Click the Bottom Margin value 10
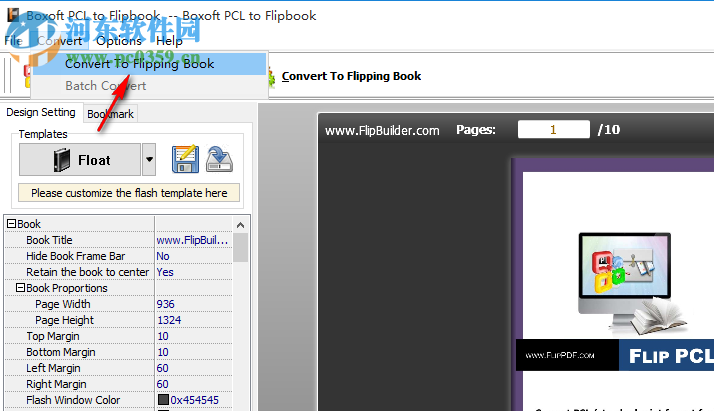 pos(194,352)
